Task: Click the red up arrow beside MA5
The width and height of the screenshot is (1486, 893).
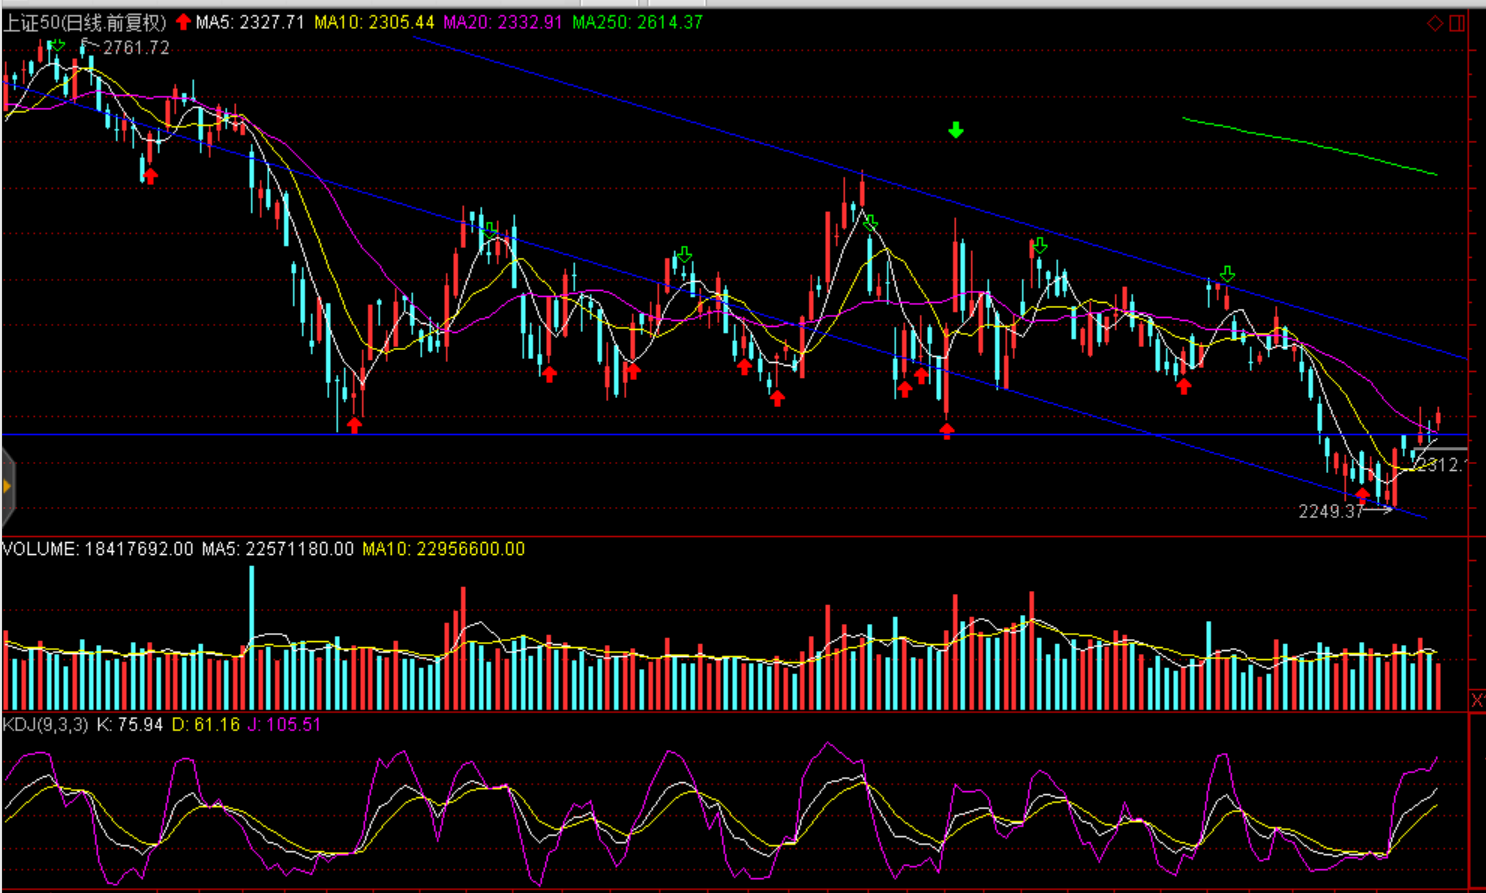Action: (x=183, y=22)
